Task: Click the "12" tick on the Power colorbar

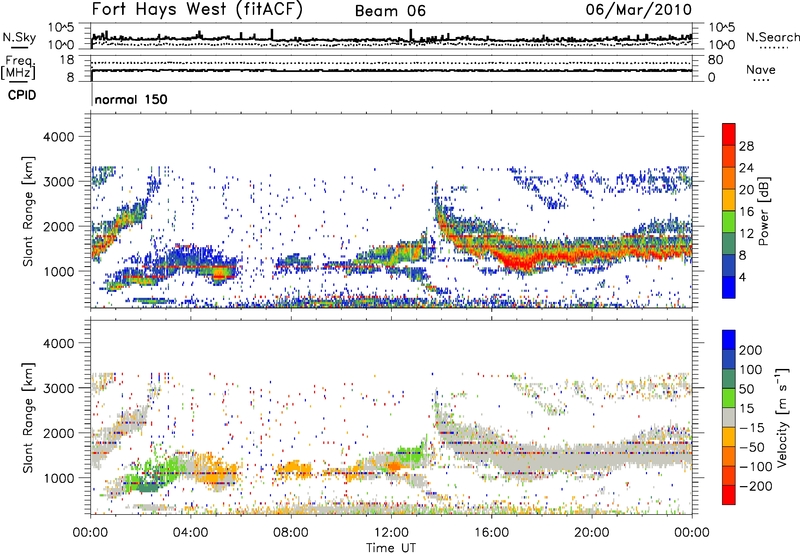Action: click(746, 234)
